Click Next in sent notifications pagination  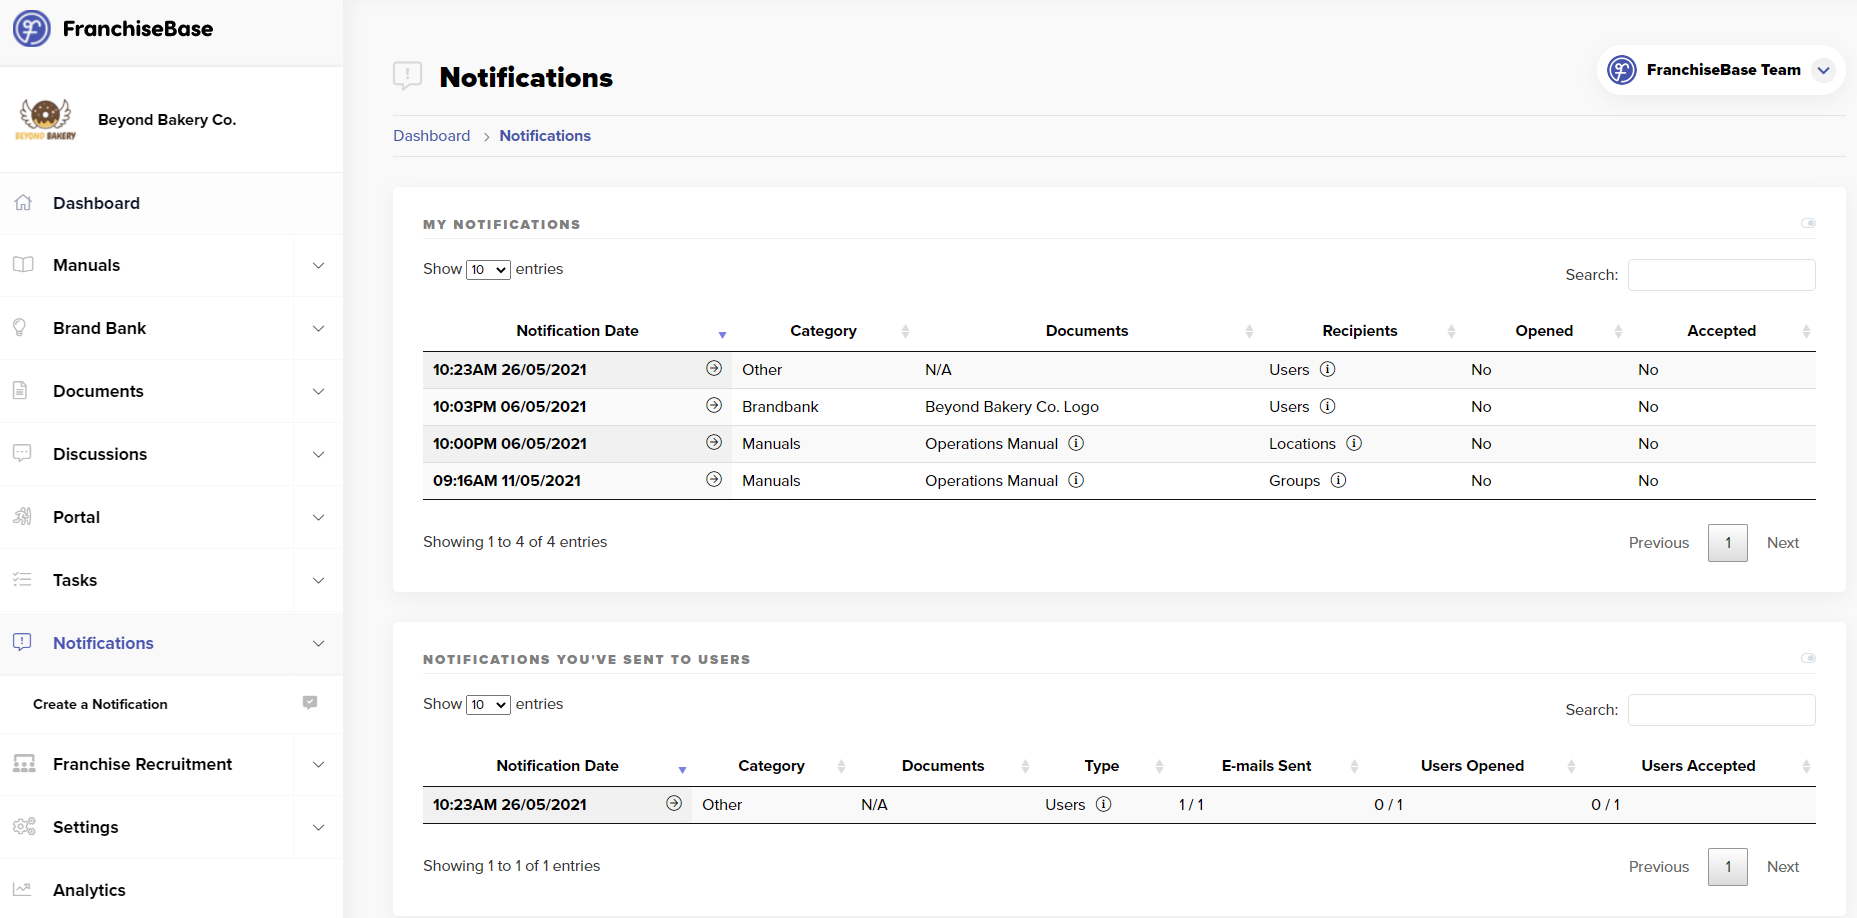tap(1782, 867)
